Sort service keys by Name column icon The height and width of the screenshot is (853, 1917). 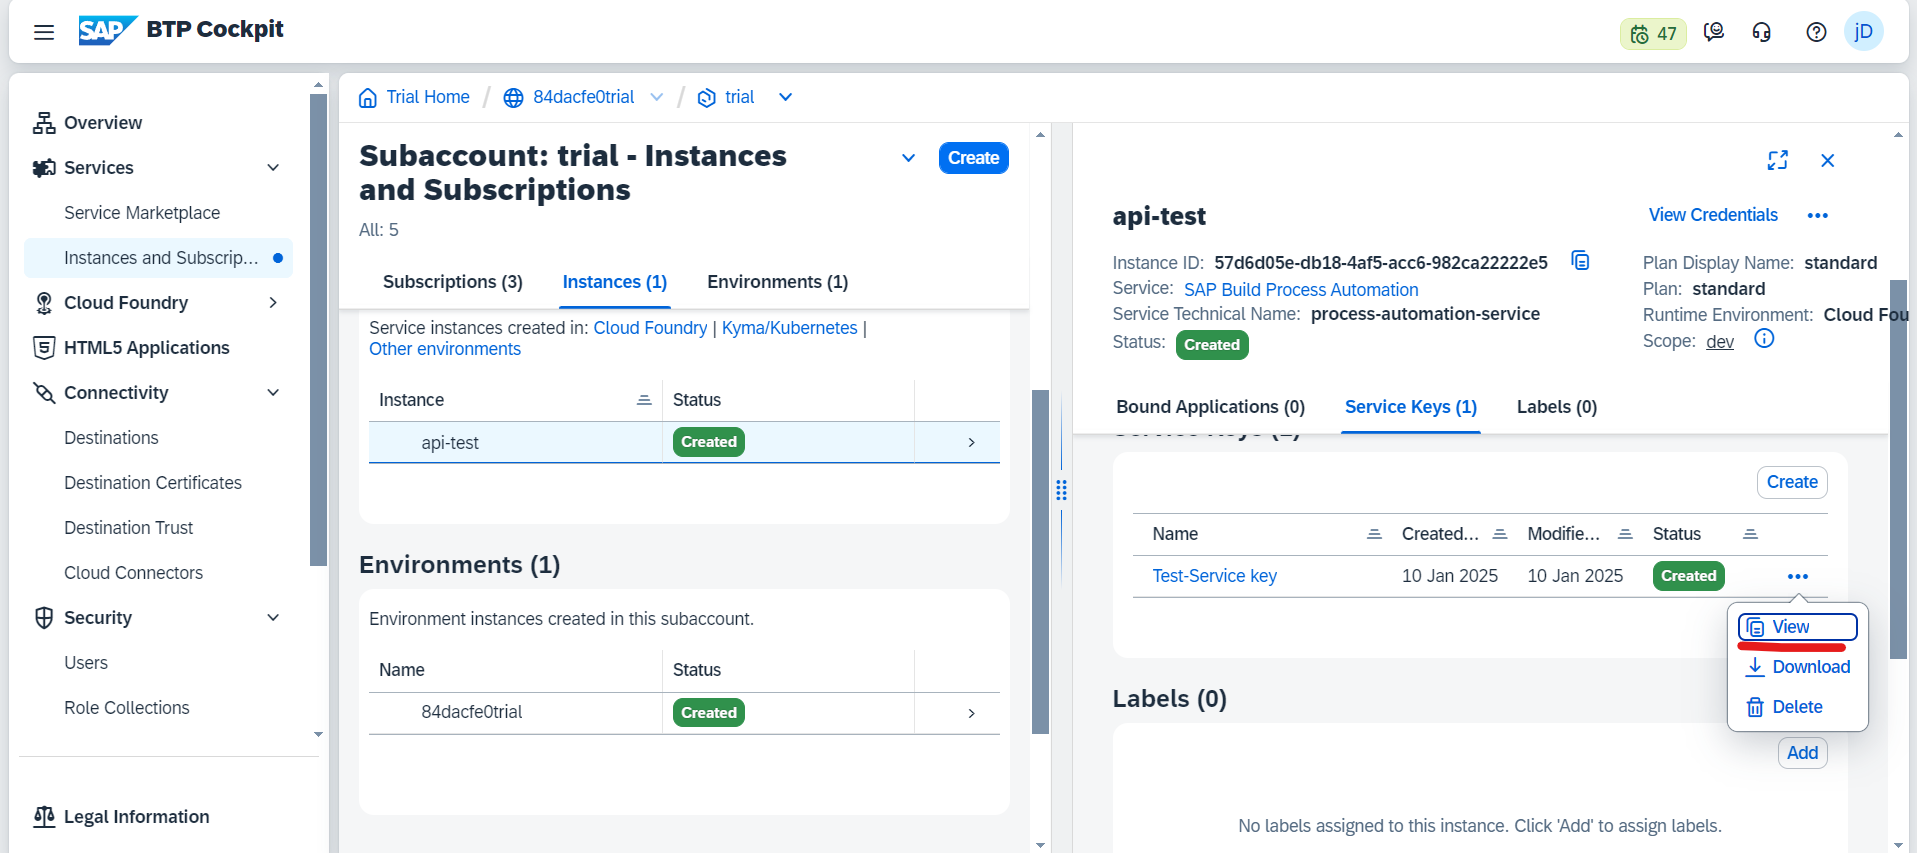click(1374, 534)
